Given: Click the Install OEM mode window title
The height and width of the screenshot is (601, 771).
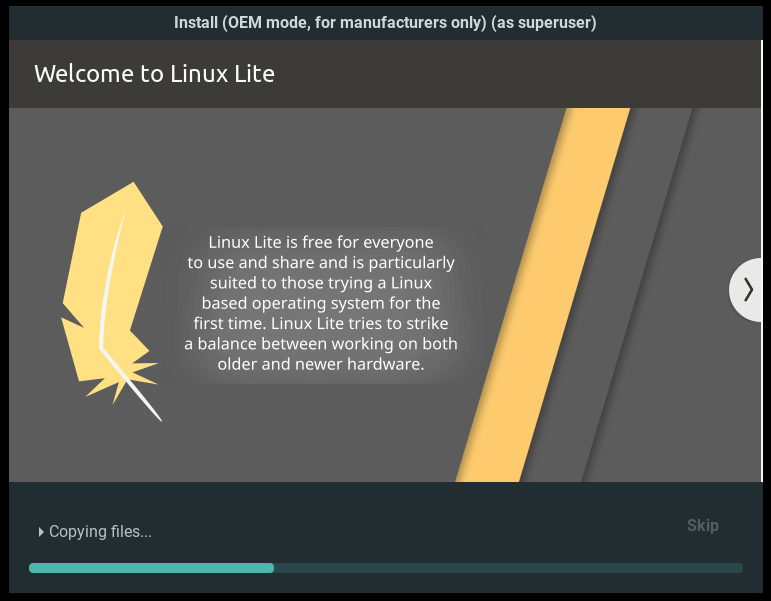Looking at the screenshot, I should 330,22.
